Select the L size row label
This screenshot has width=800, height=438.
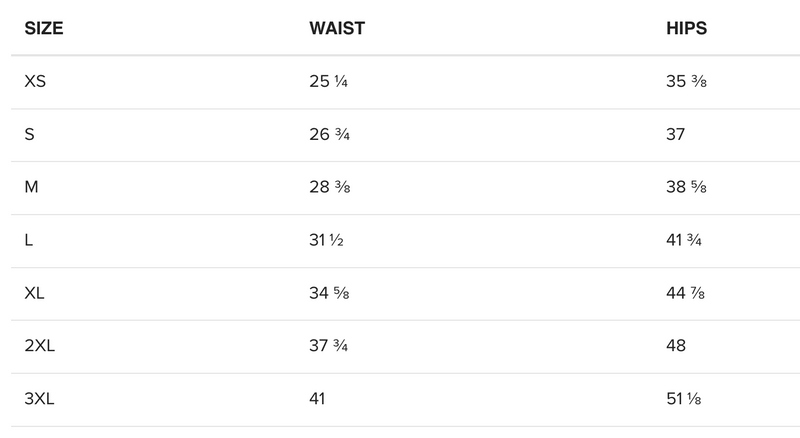click(28, 241)
